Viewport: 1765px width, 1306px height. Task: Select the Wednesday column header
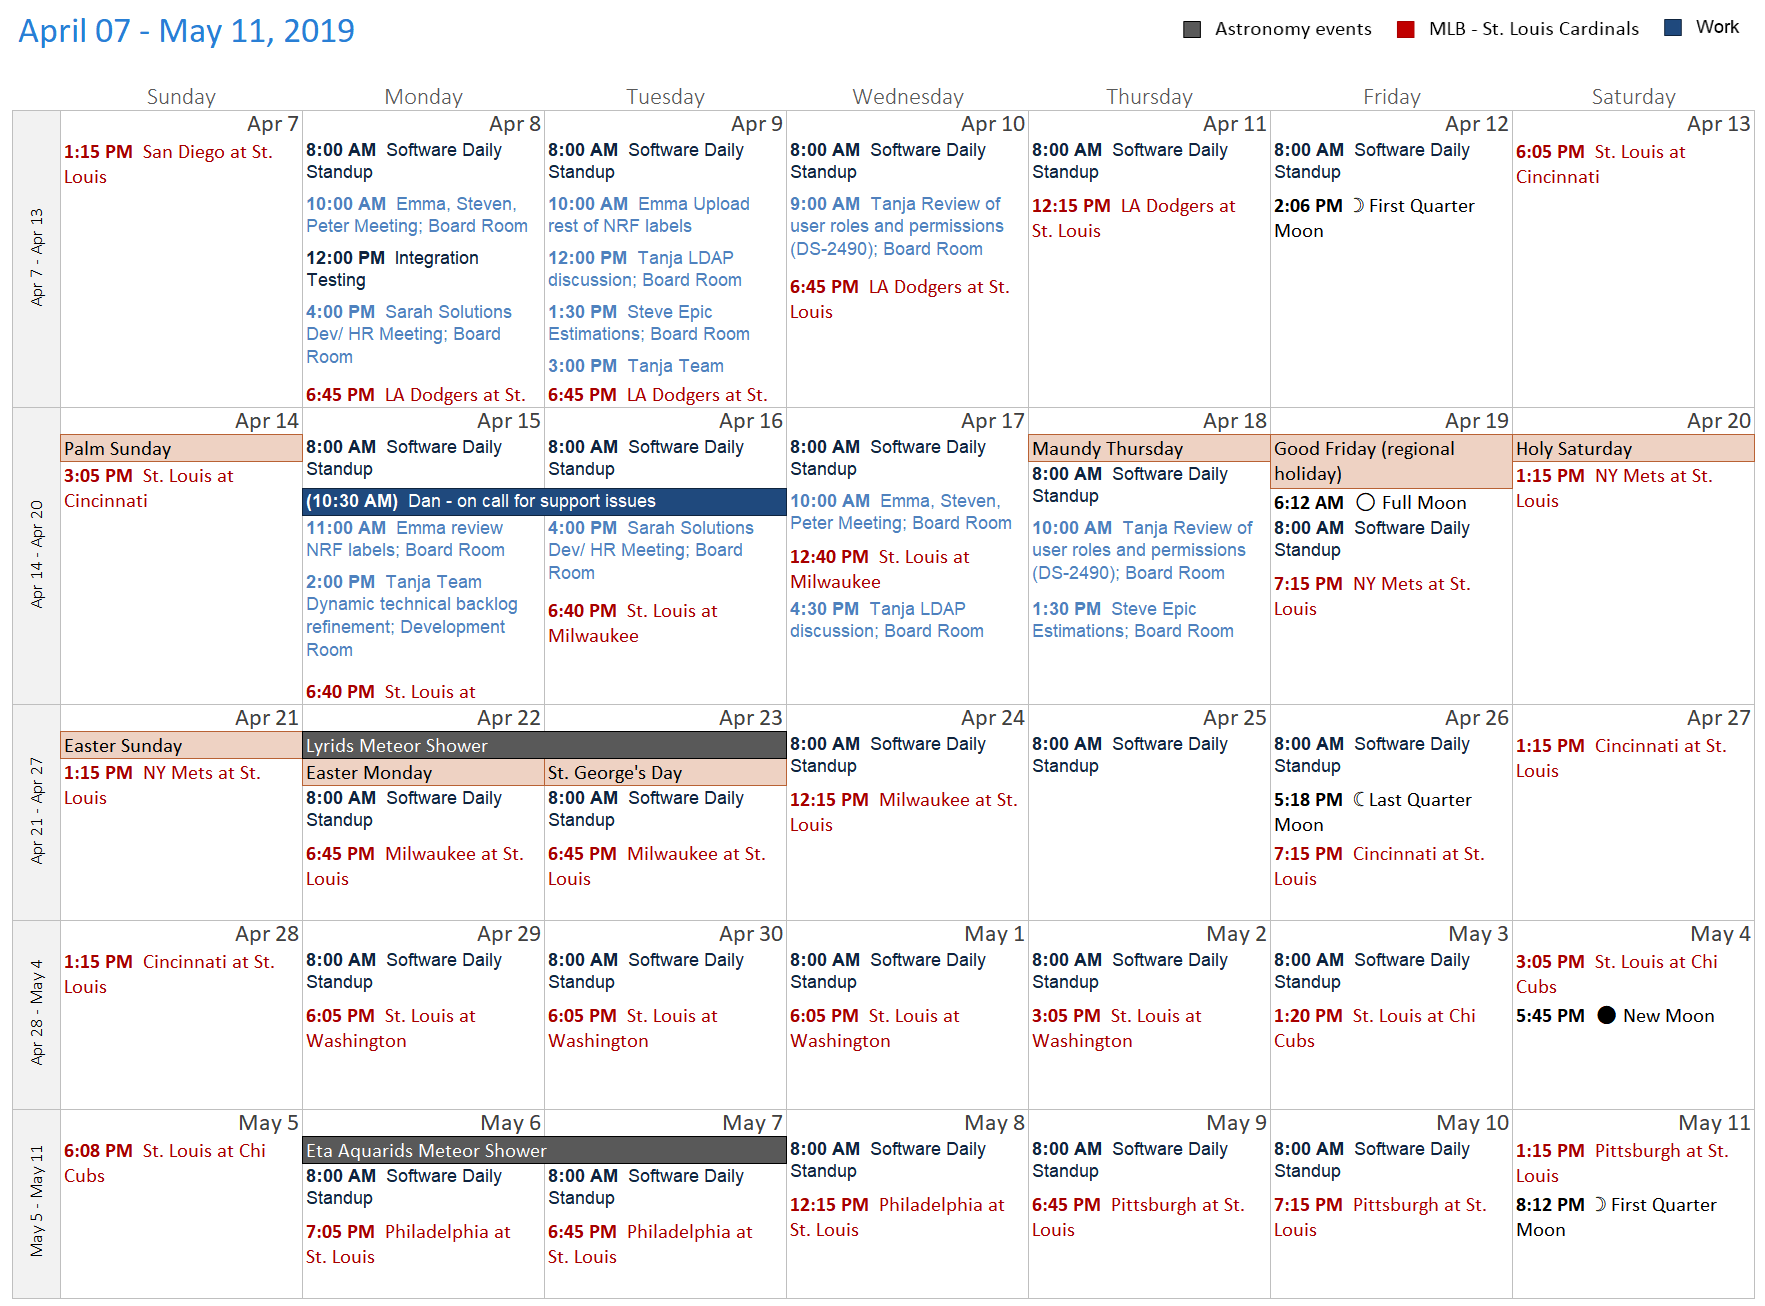click(x=907, y=96)
